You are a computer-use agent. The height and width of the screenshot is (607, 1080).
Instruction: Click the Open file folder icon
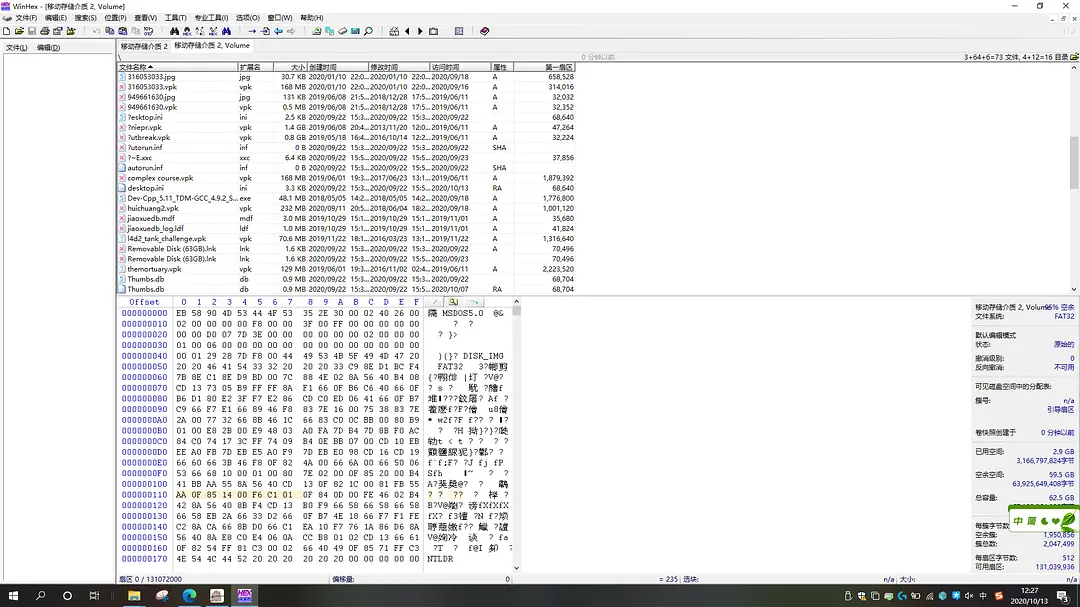(19, 31)
